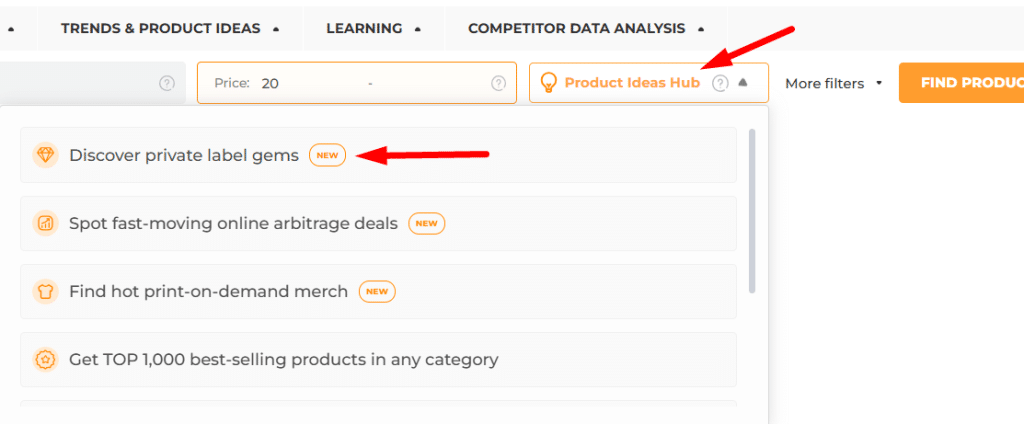Open the Competitor Data Analysis menu

coord(586,29)
